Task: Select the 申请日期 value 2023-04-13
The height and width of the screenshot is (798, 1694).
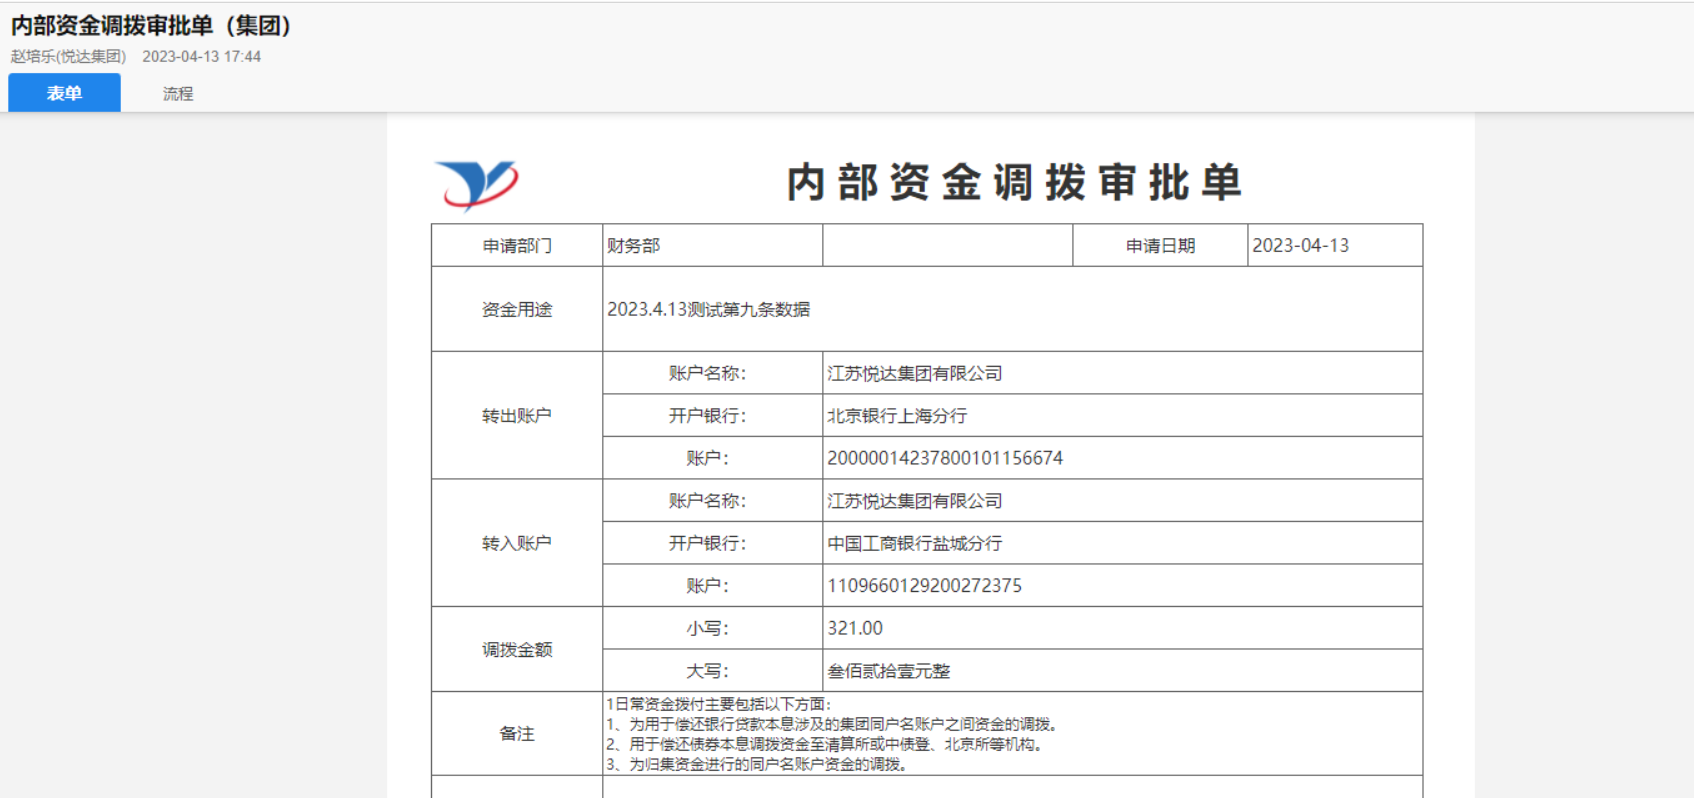Action: coord(1300,246)
